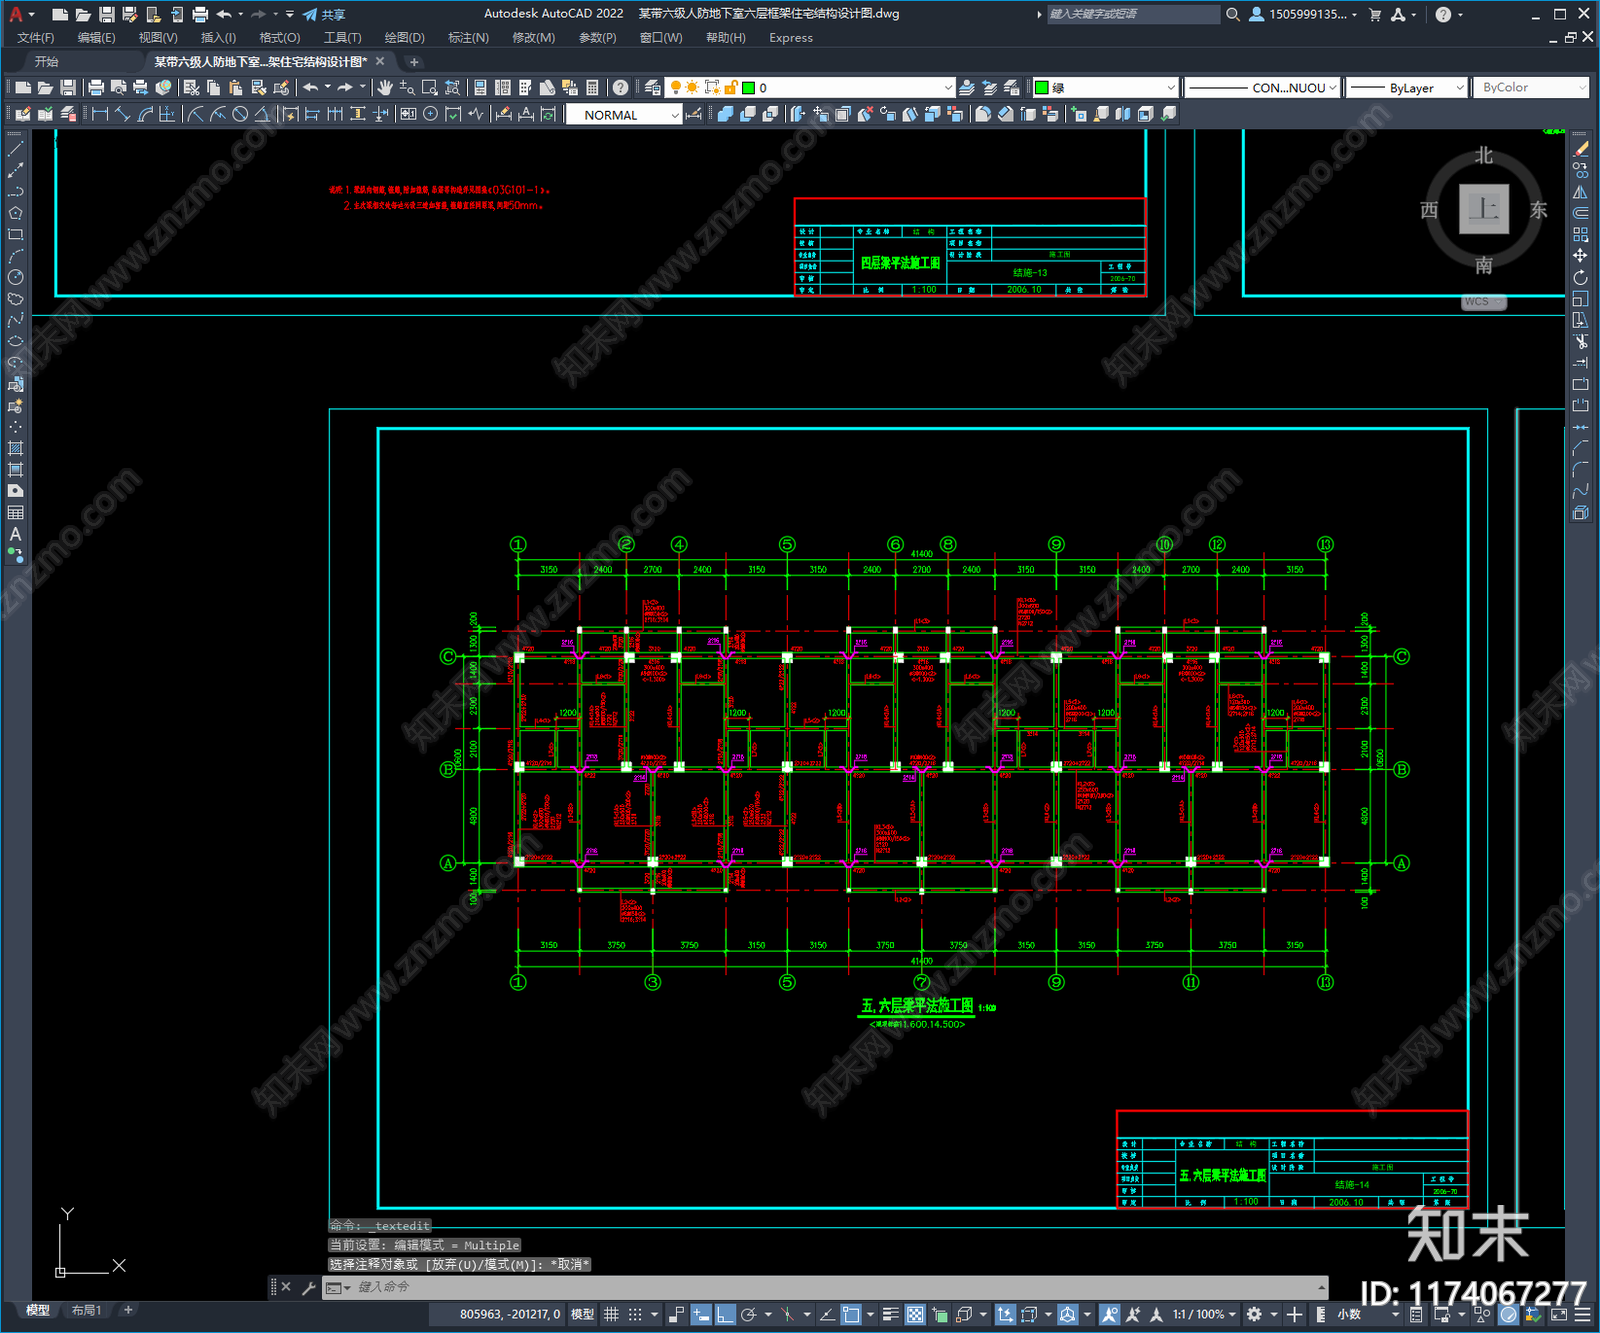Select the Hatch tool

[15, 448]
